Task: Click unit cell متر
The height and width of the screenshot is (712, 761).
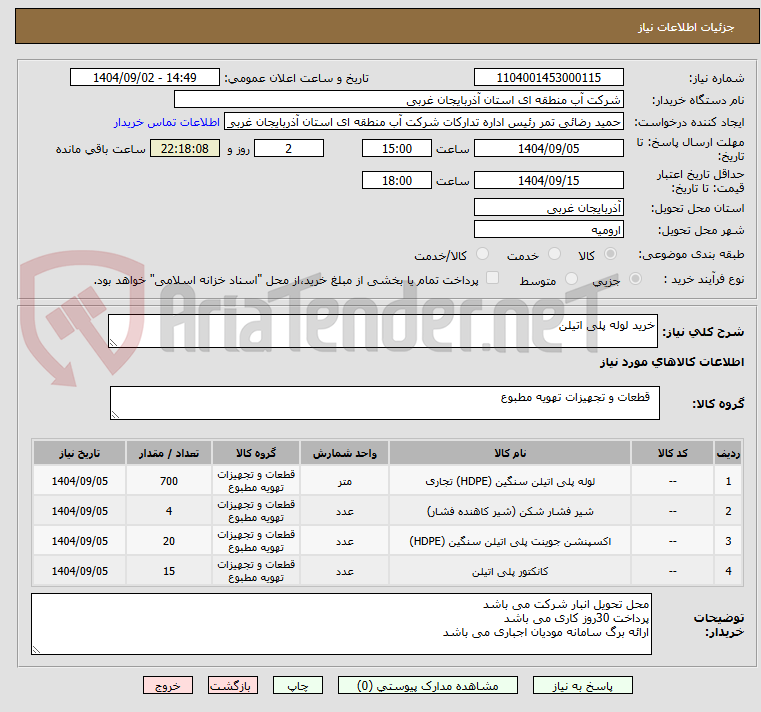Action: coord(345,481)
